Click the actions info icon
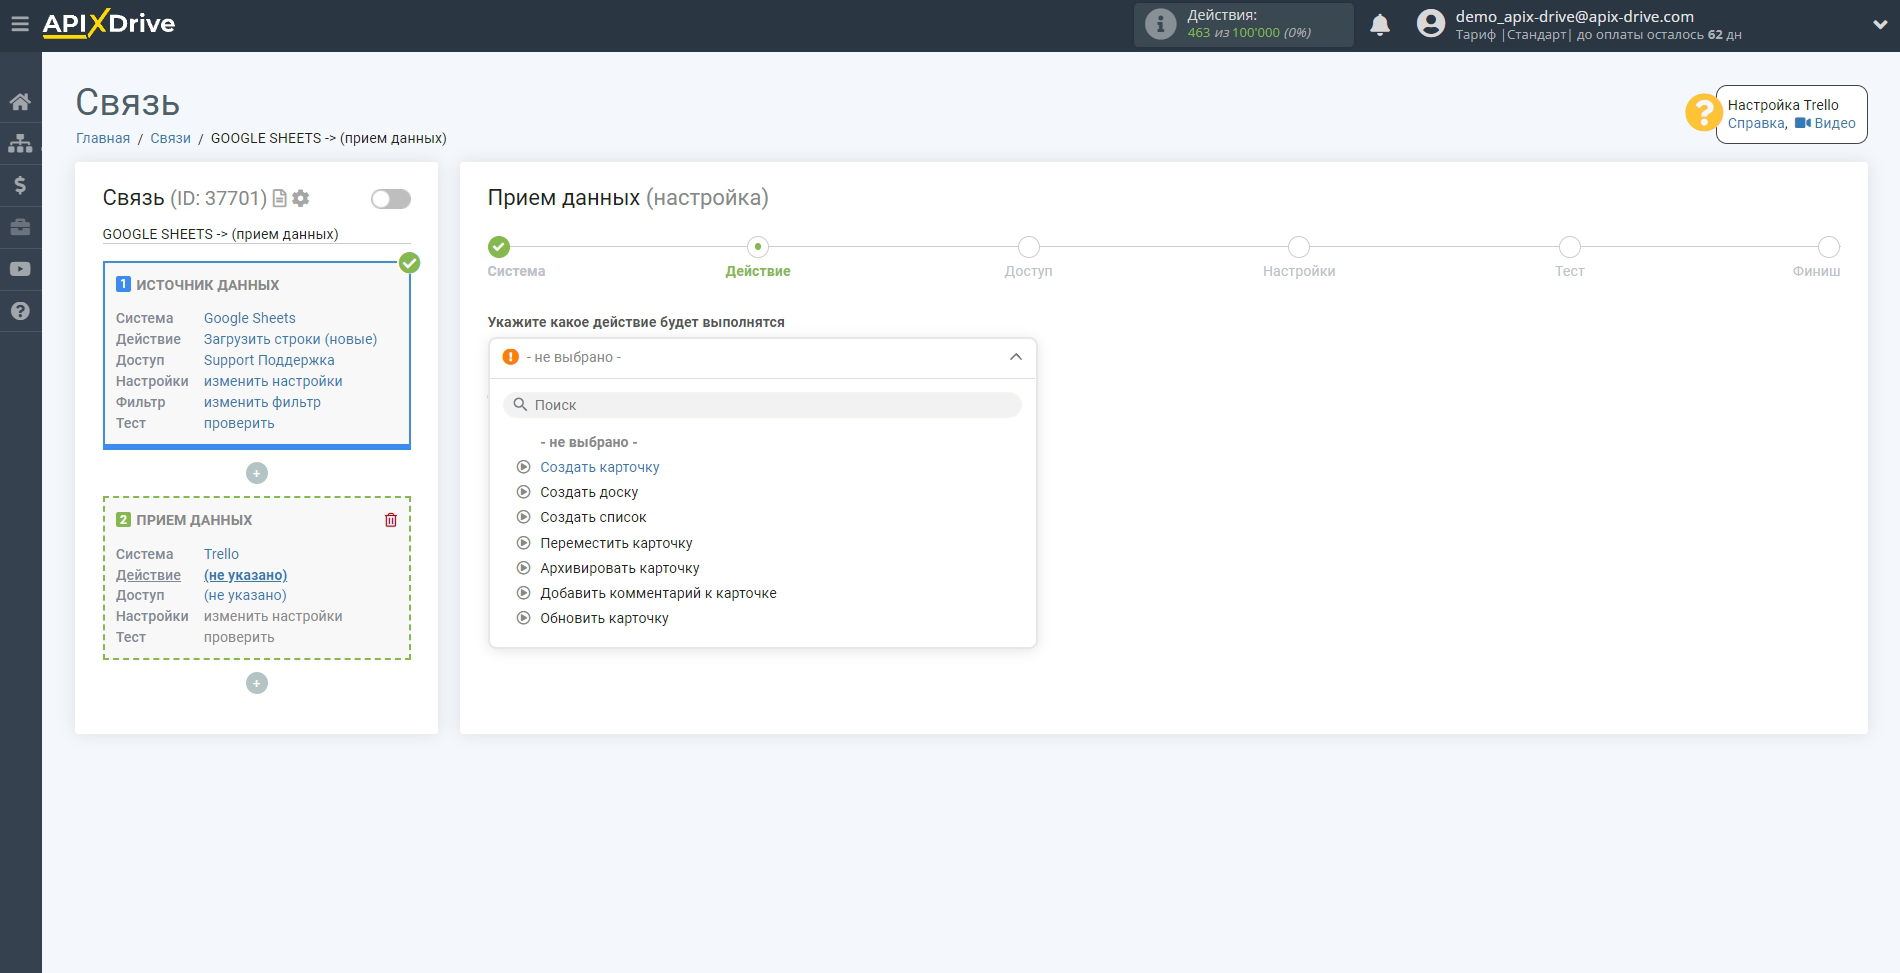 pos(1160,24)
